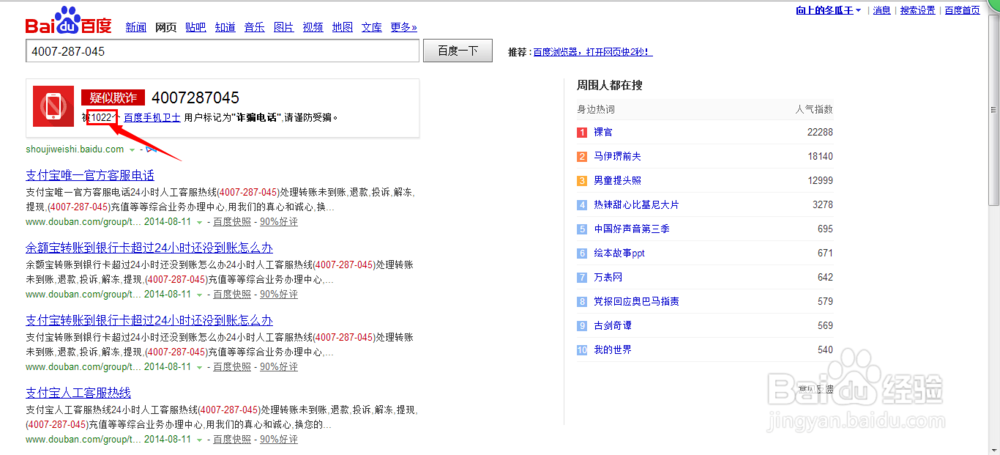This screenshot has width=1000, height=455.
Task: Open 搜索设置
Action: 917,10
